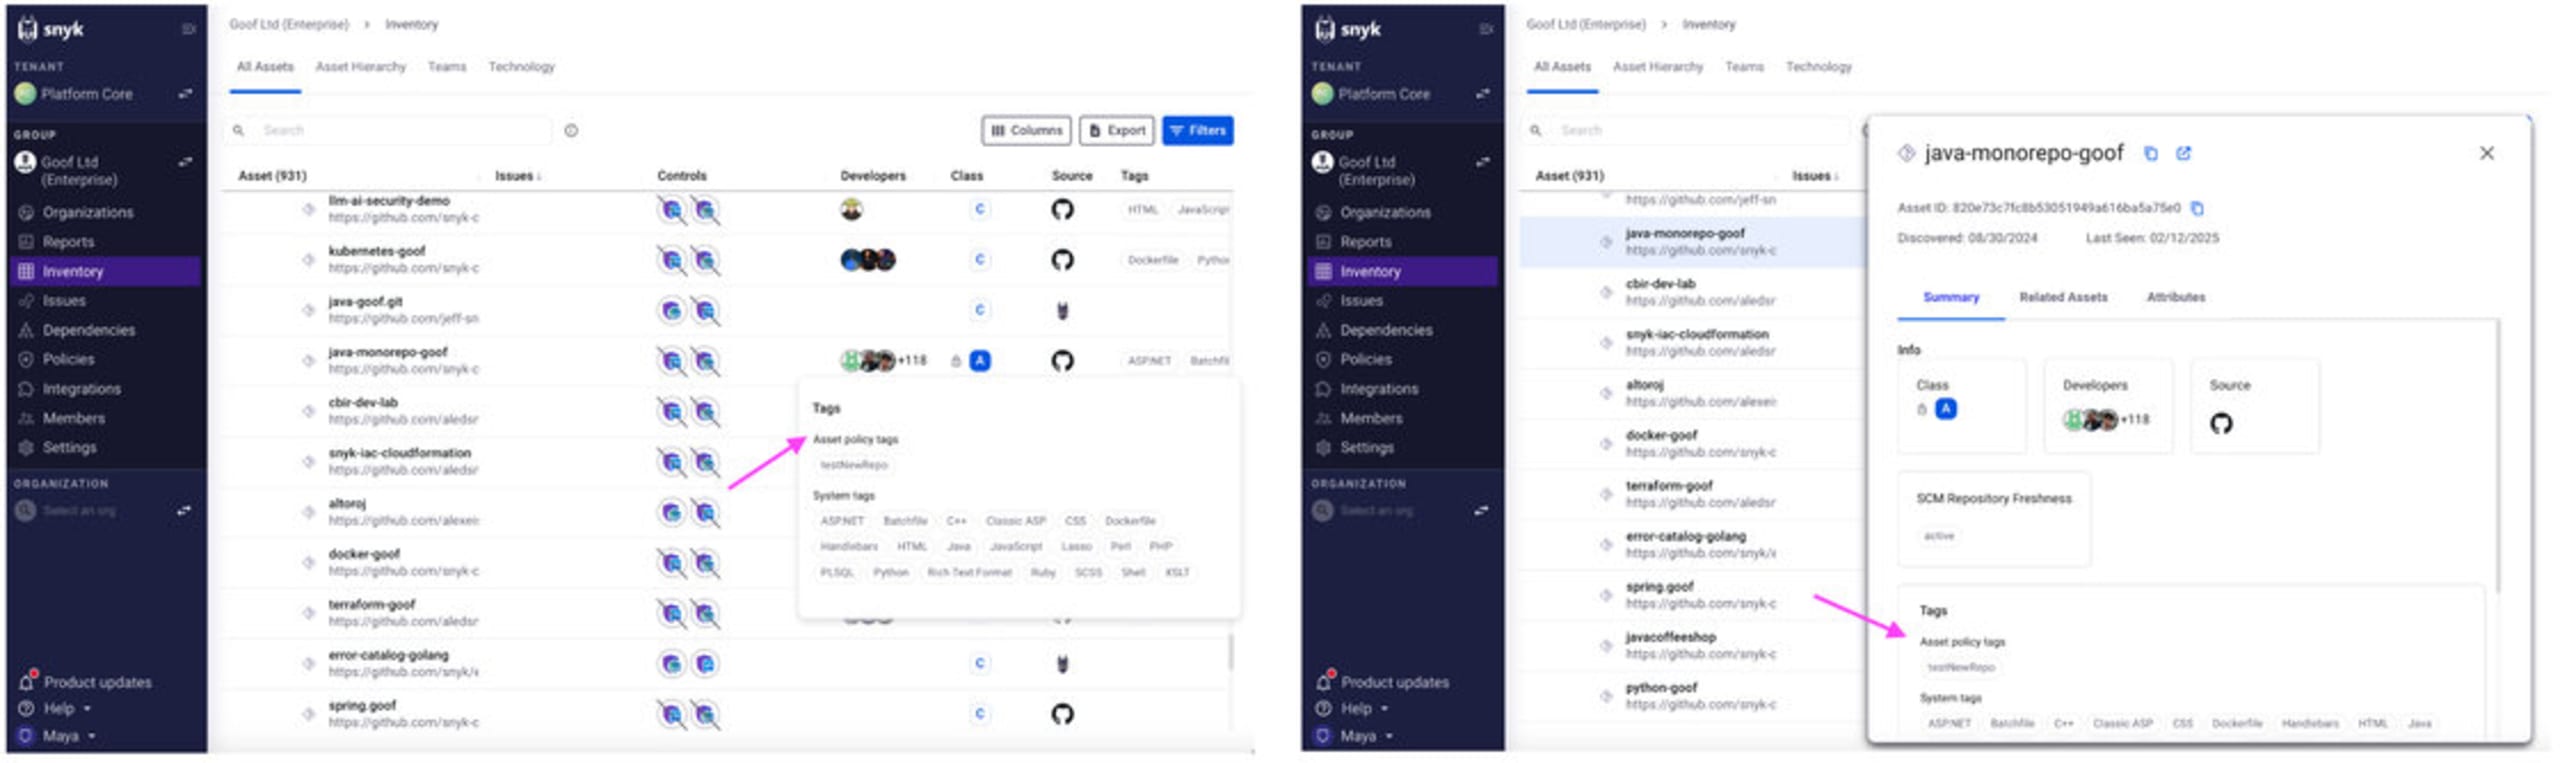Image resolution: width=2560 pixels, height=763 pixels.
Task: Click Dockerfile tag on kubernetes-goof row
Action: pyautogui.click(x=1153, y=260)
